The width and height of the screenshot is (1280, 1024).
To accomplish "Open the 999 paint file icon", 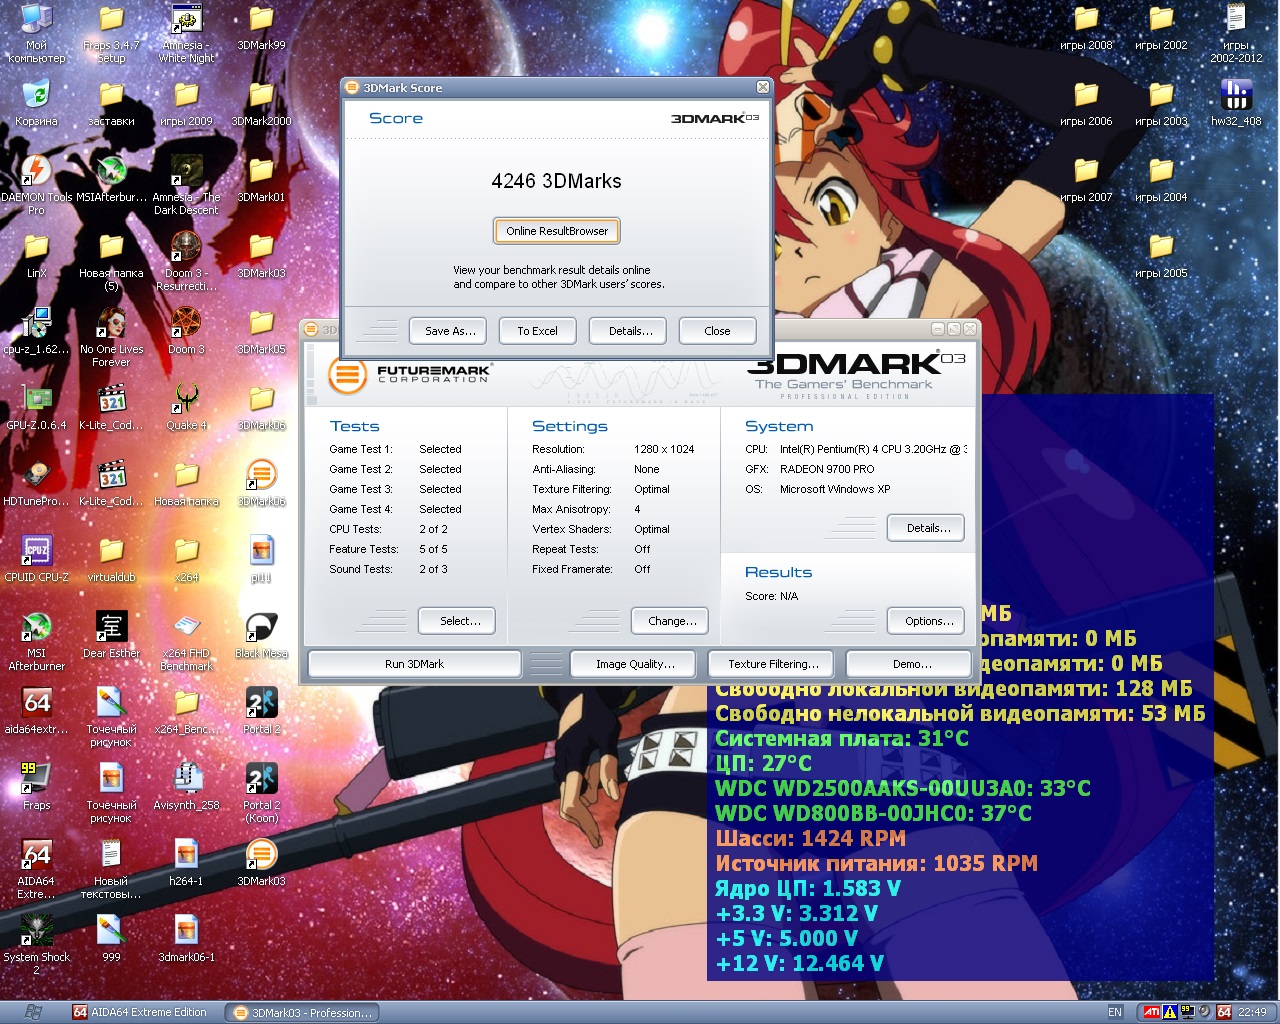I will (x=111, y=937).
